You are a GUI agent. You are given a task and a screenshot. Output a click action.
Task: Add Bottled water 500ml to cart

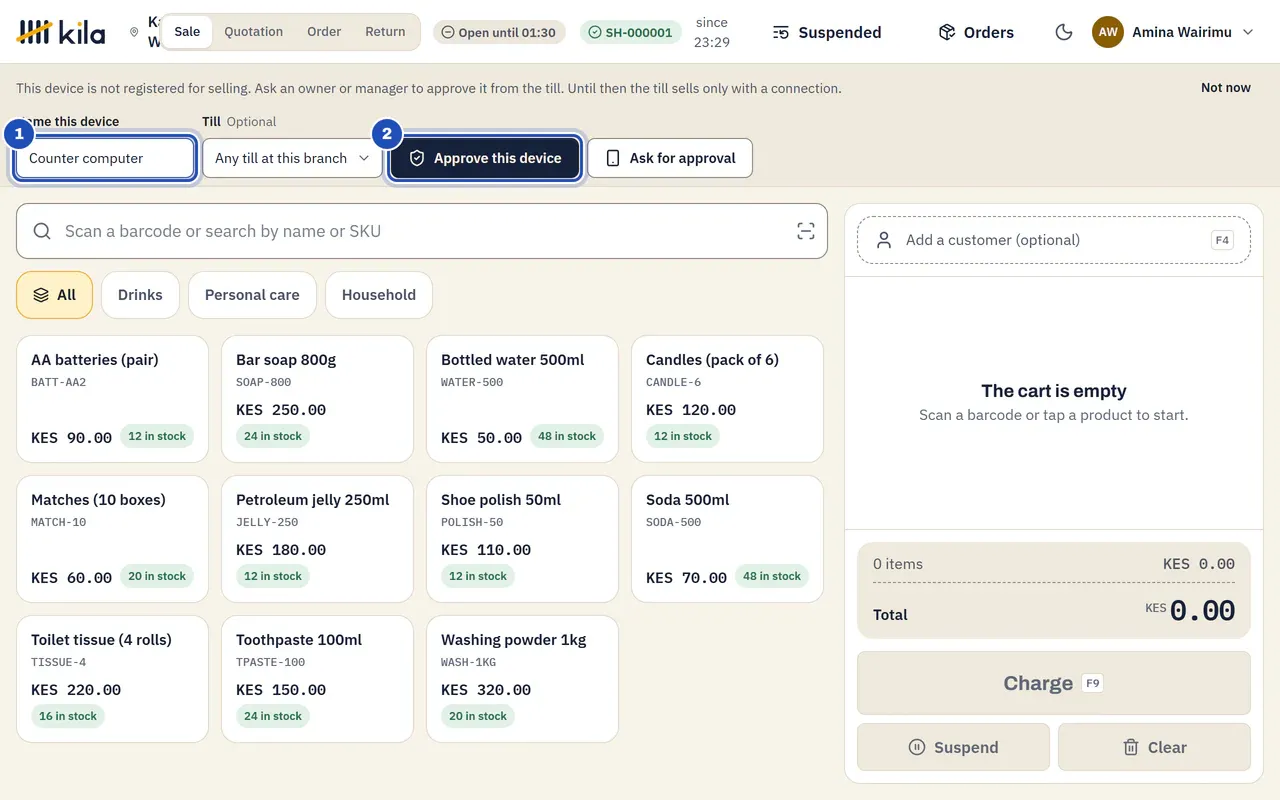pos(523,399)
